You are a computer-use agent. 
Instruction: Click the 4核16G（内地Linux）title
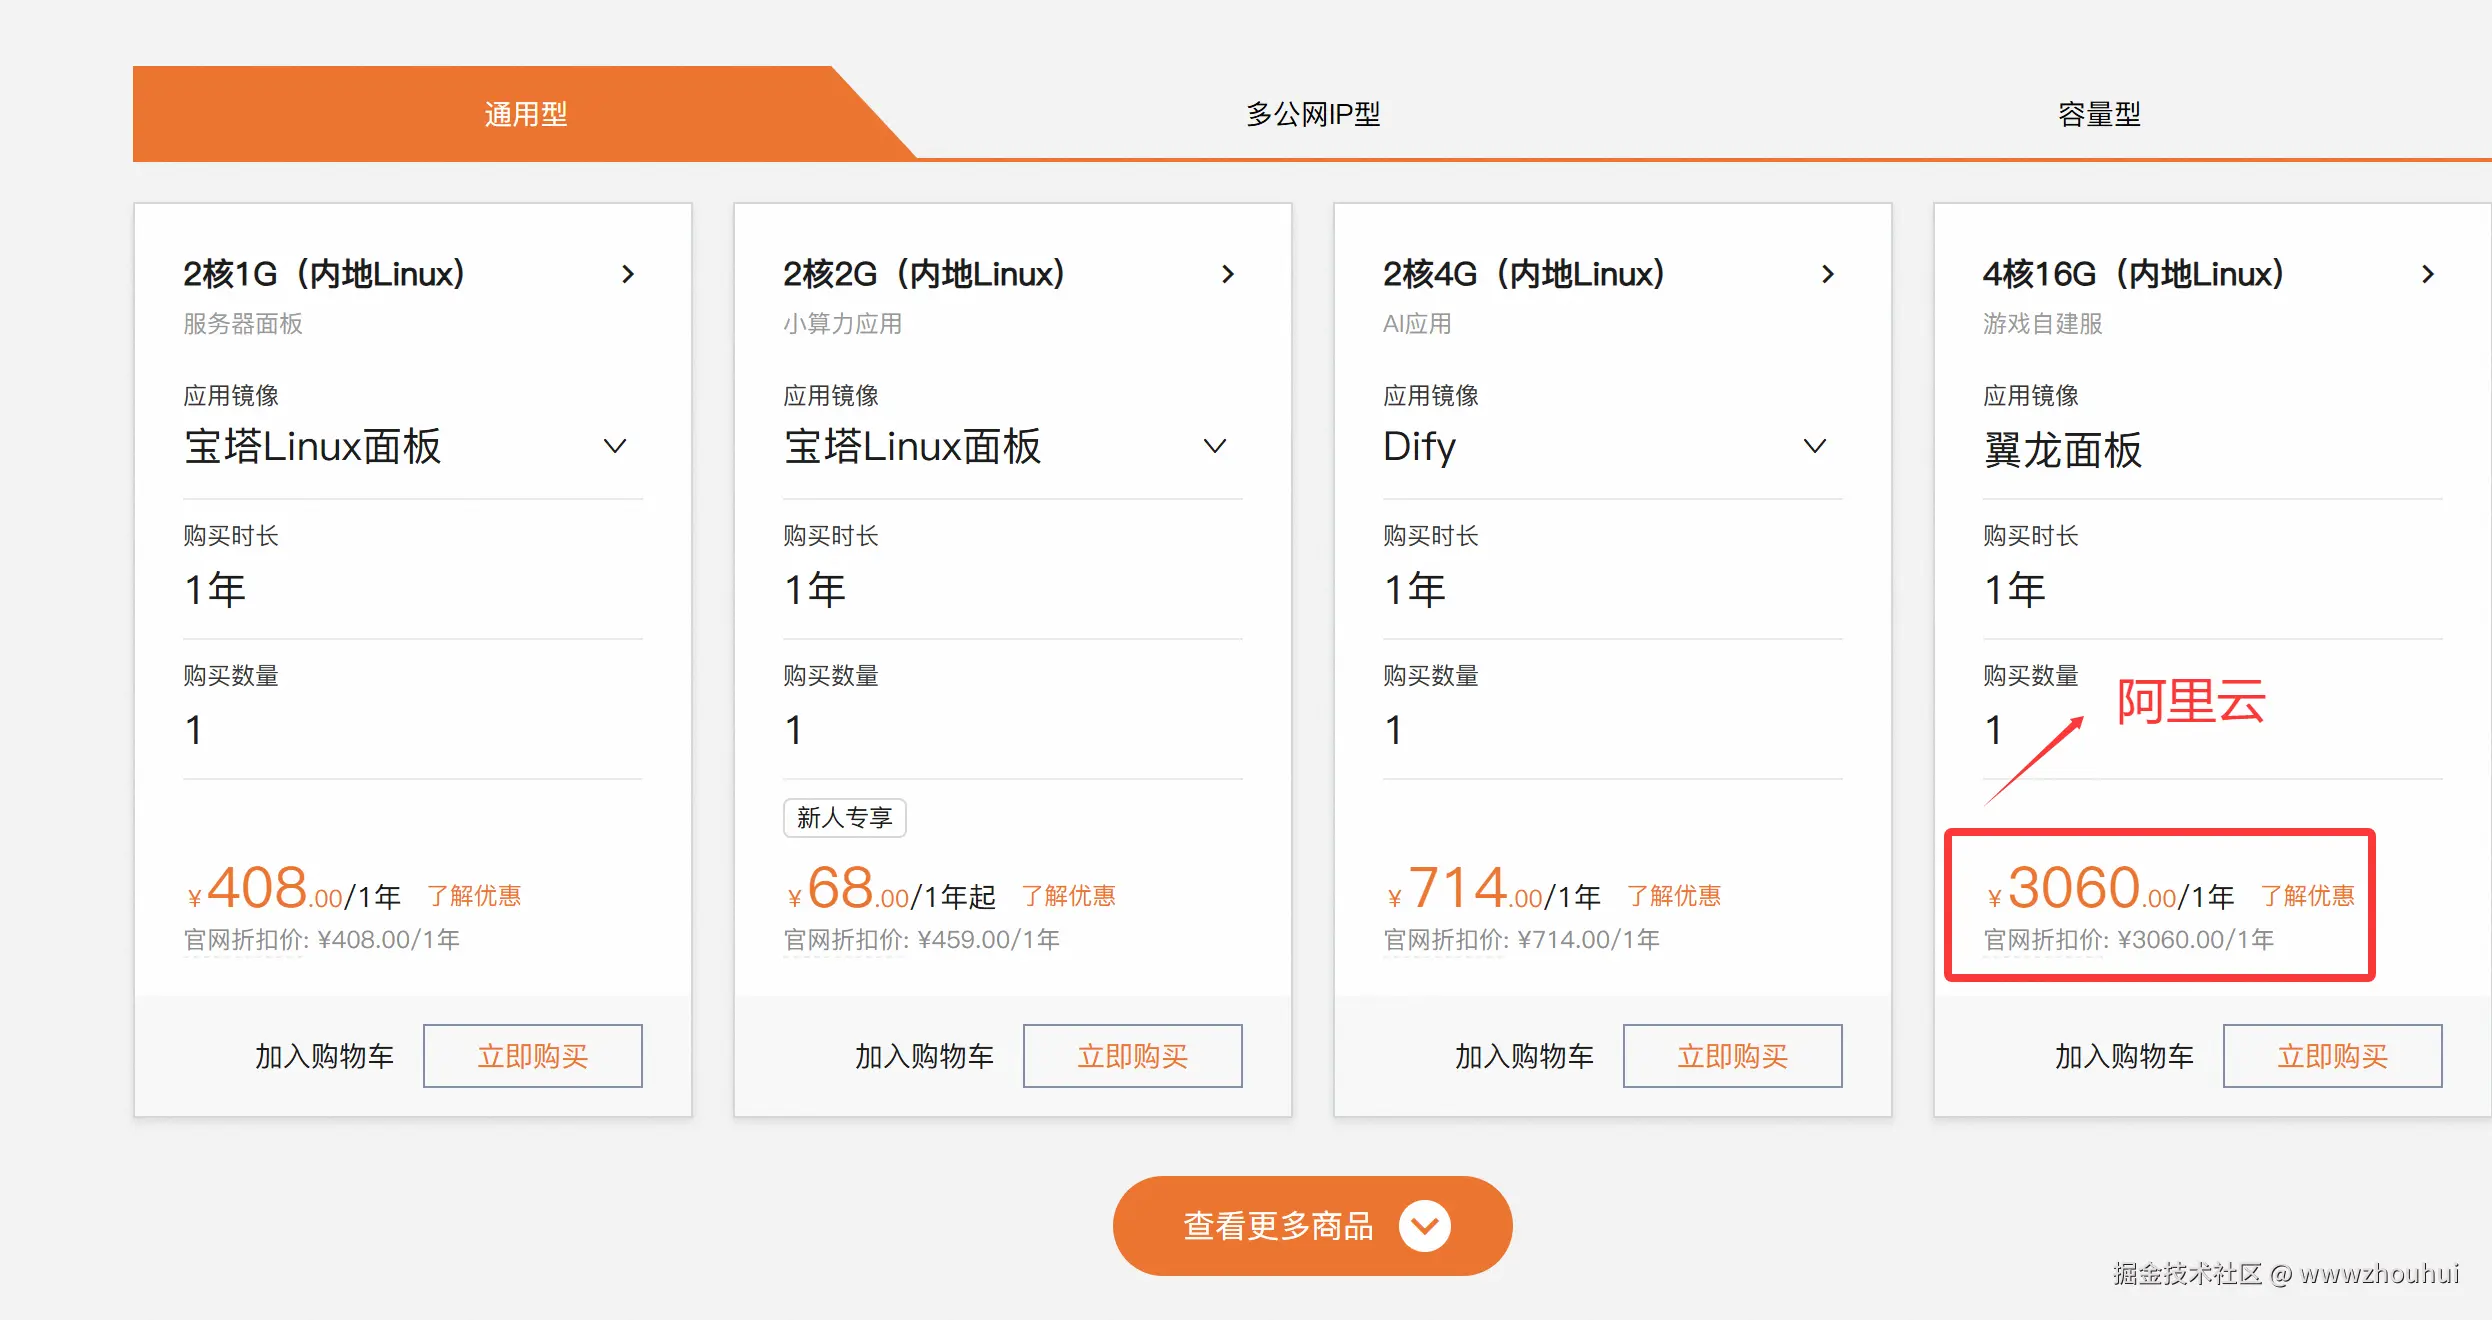tap(2134, 274)
